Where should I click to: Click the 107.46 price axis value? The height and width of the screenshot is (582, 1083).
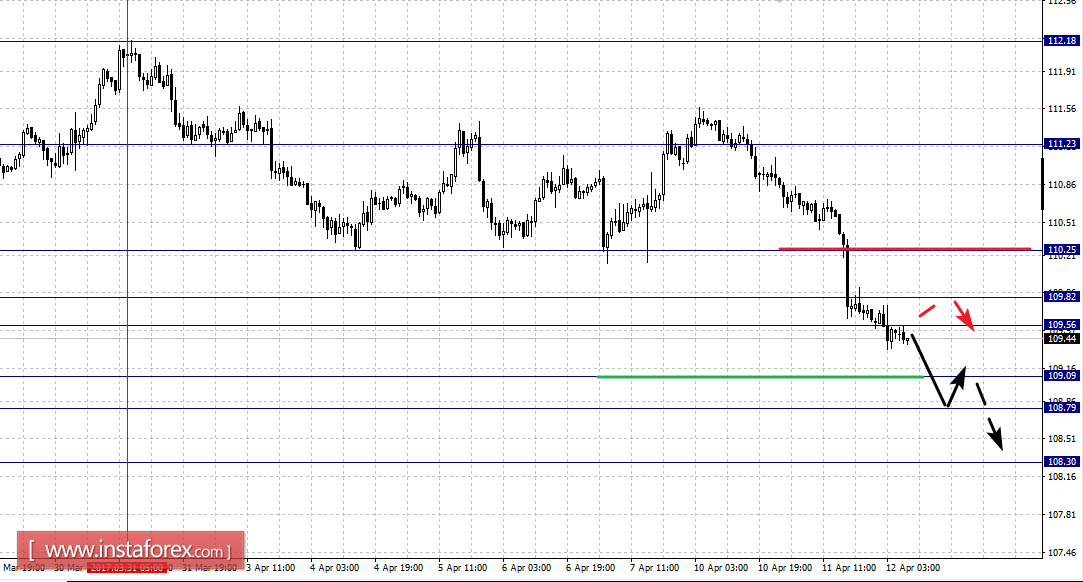tap(1062, 553)
